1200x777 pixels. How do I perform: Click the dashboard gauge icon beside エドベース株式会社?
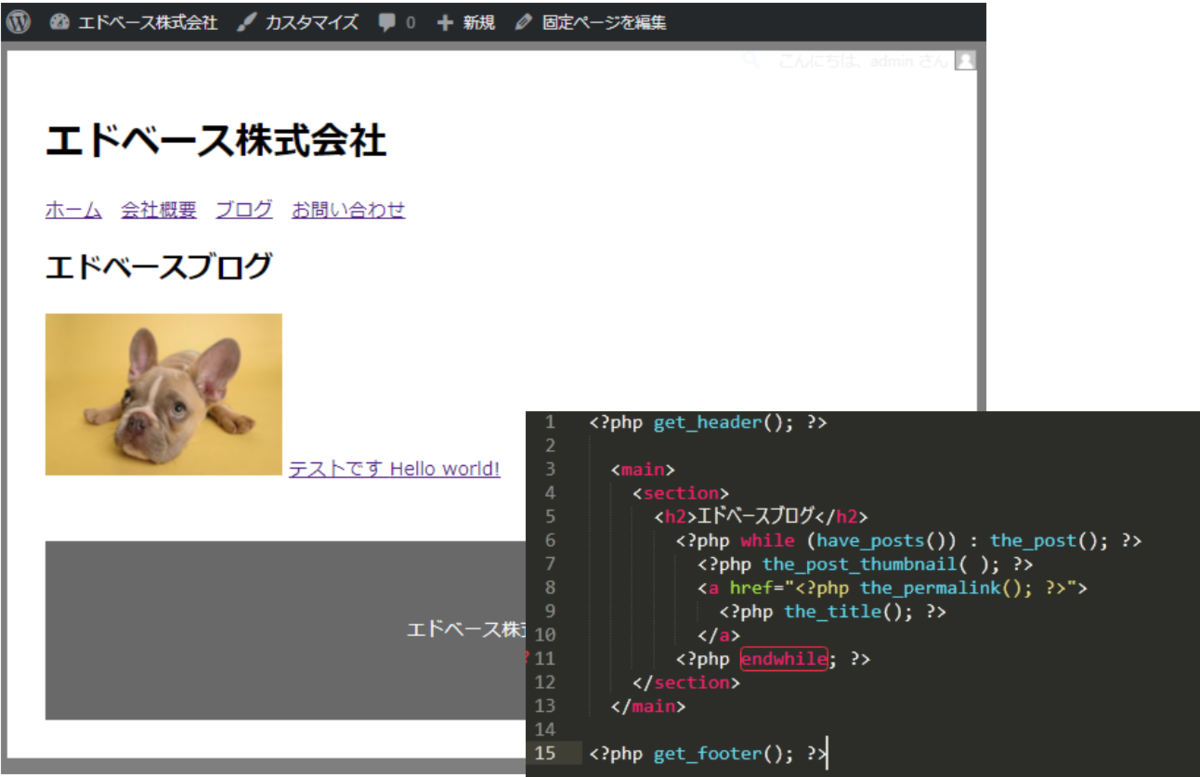59,22
